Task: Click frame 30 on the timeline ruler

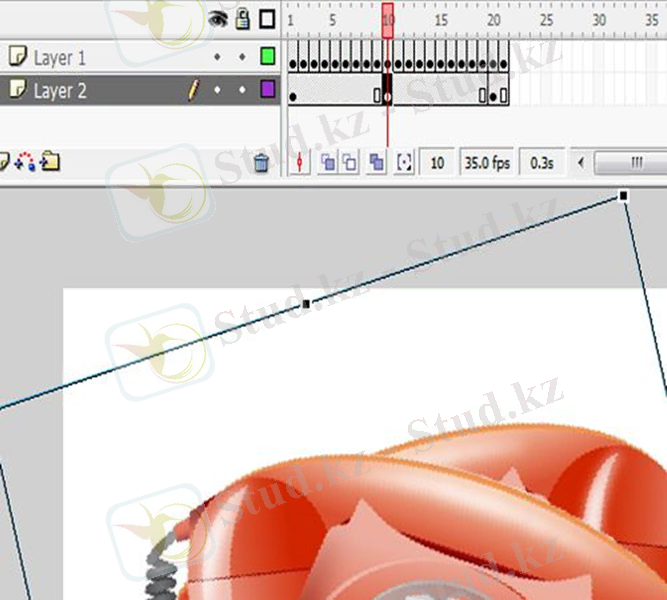Action: tap(599, 20)
